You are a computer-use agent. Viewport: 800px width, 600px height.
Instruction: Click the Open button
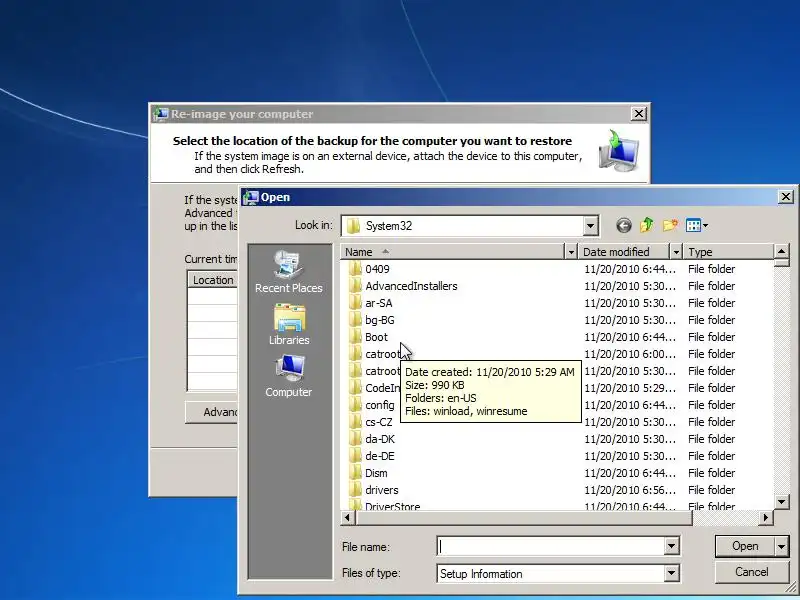pos(745,546)
